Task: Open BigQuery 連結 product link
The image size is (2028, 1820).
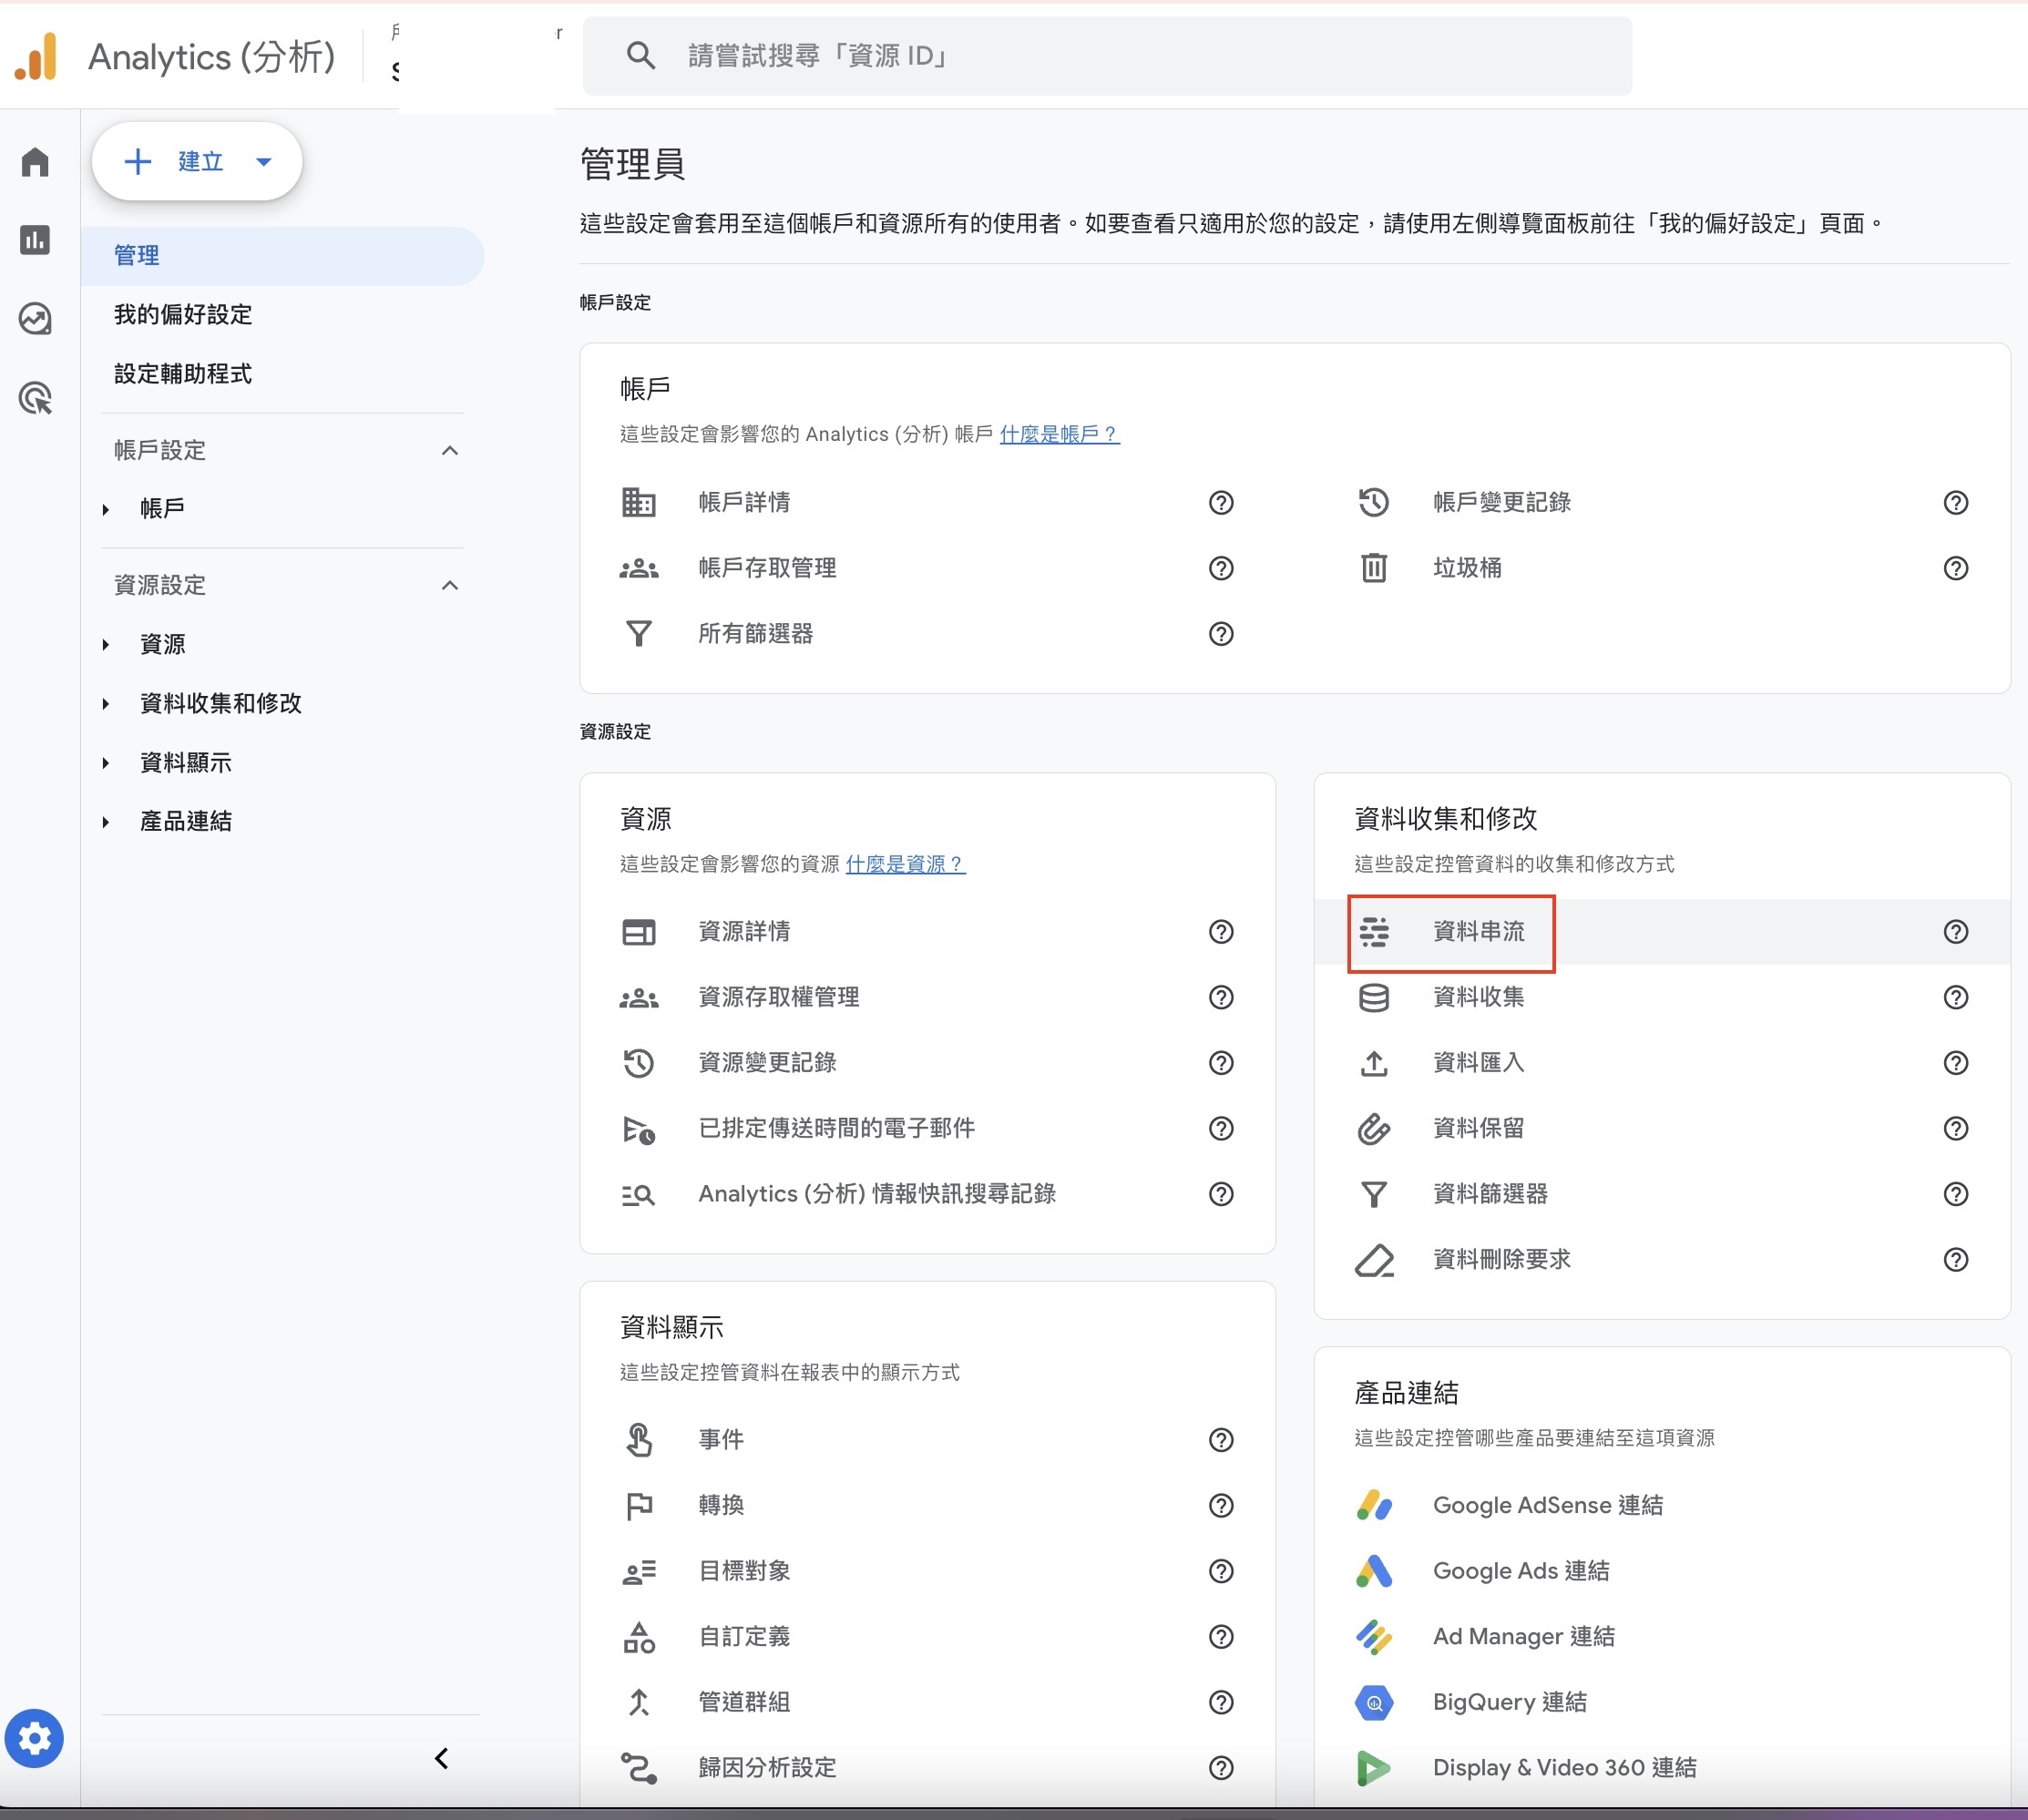Action: [1508, 1702]
